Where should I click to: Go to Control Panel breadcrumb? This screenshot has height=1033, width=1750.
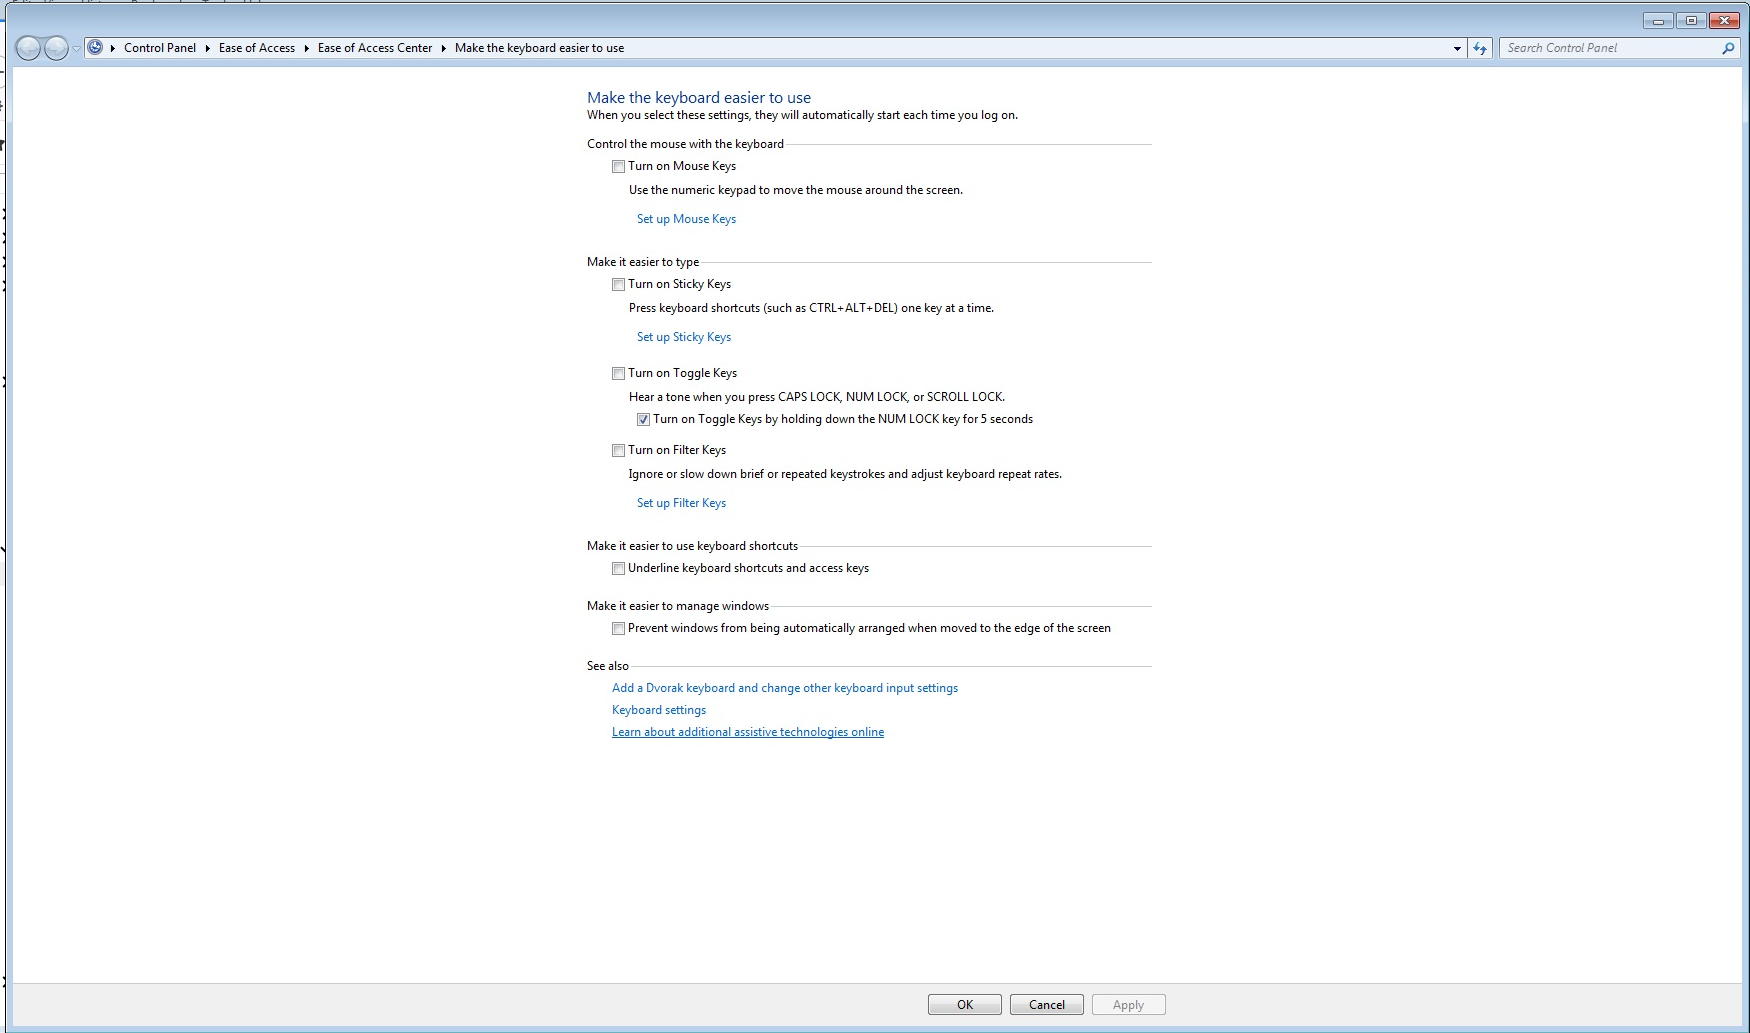pyautogui.click(x=160, y=48)
